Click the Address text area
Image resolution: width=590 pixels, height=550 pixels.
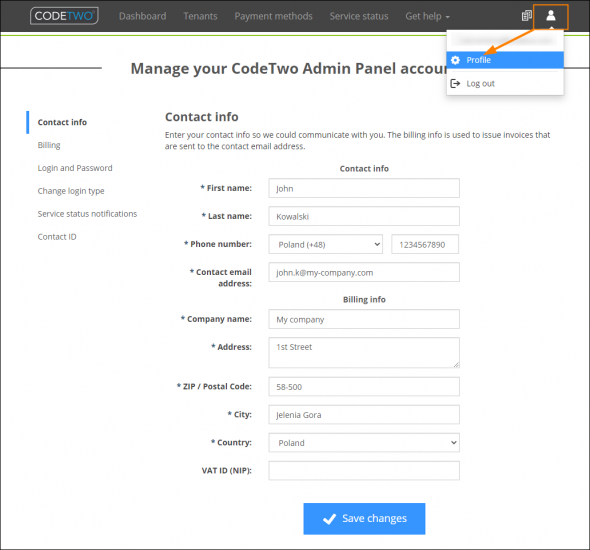click(364, 352)
